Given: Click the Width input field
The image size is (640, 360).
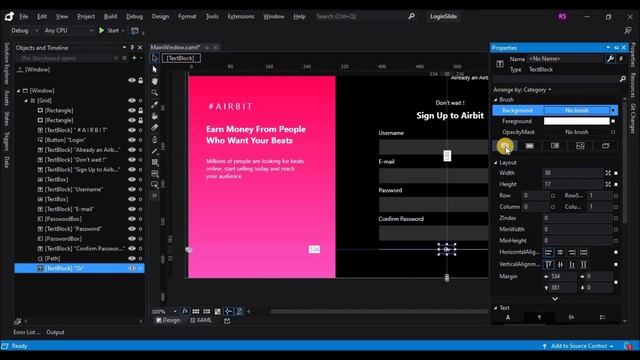Looking at the screenshot, I should pyautogui.click(x=572, y=173).
